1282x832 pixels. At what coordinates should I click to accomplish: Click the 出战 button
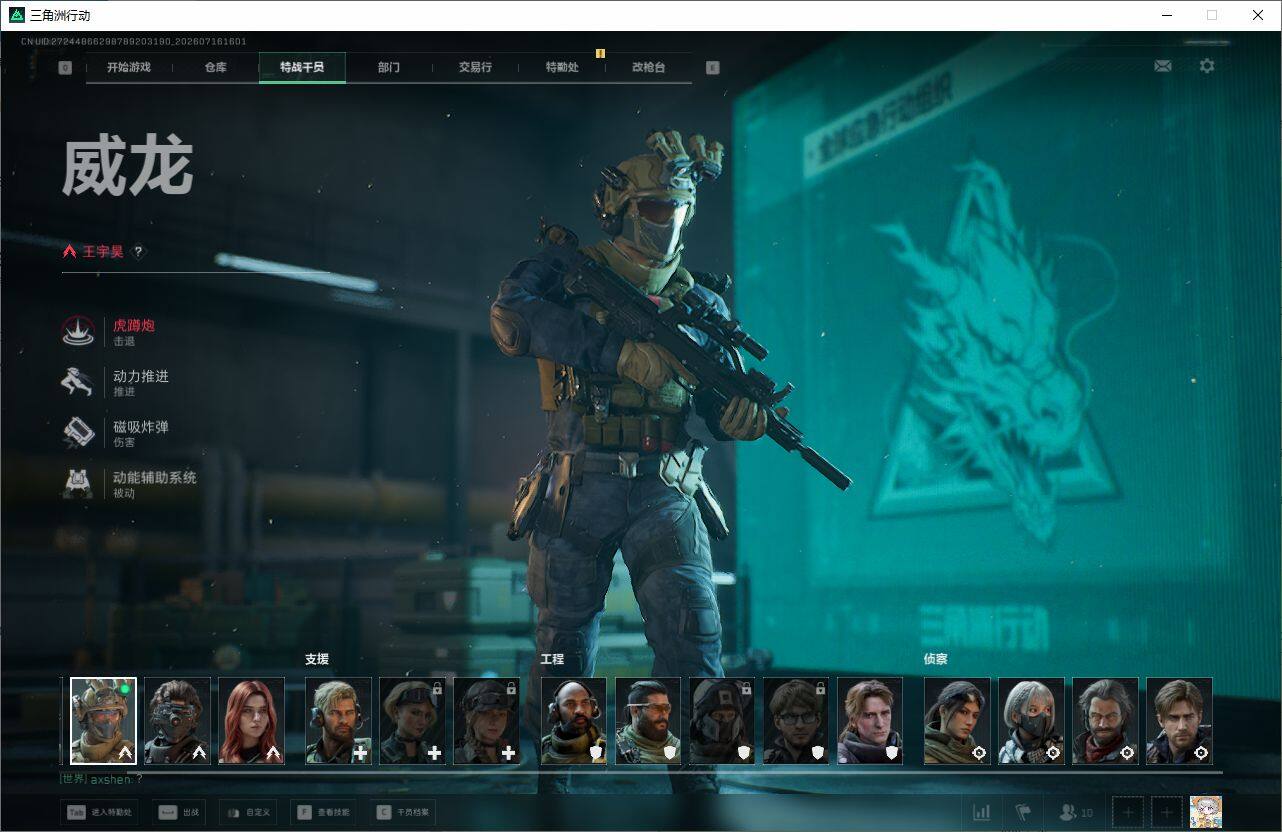pyautogui.click(x=179, y=812)
